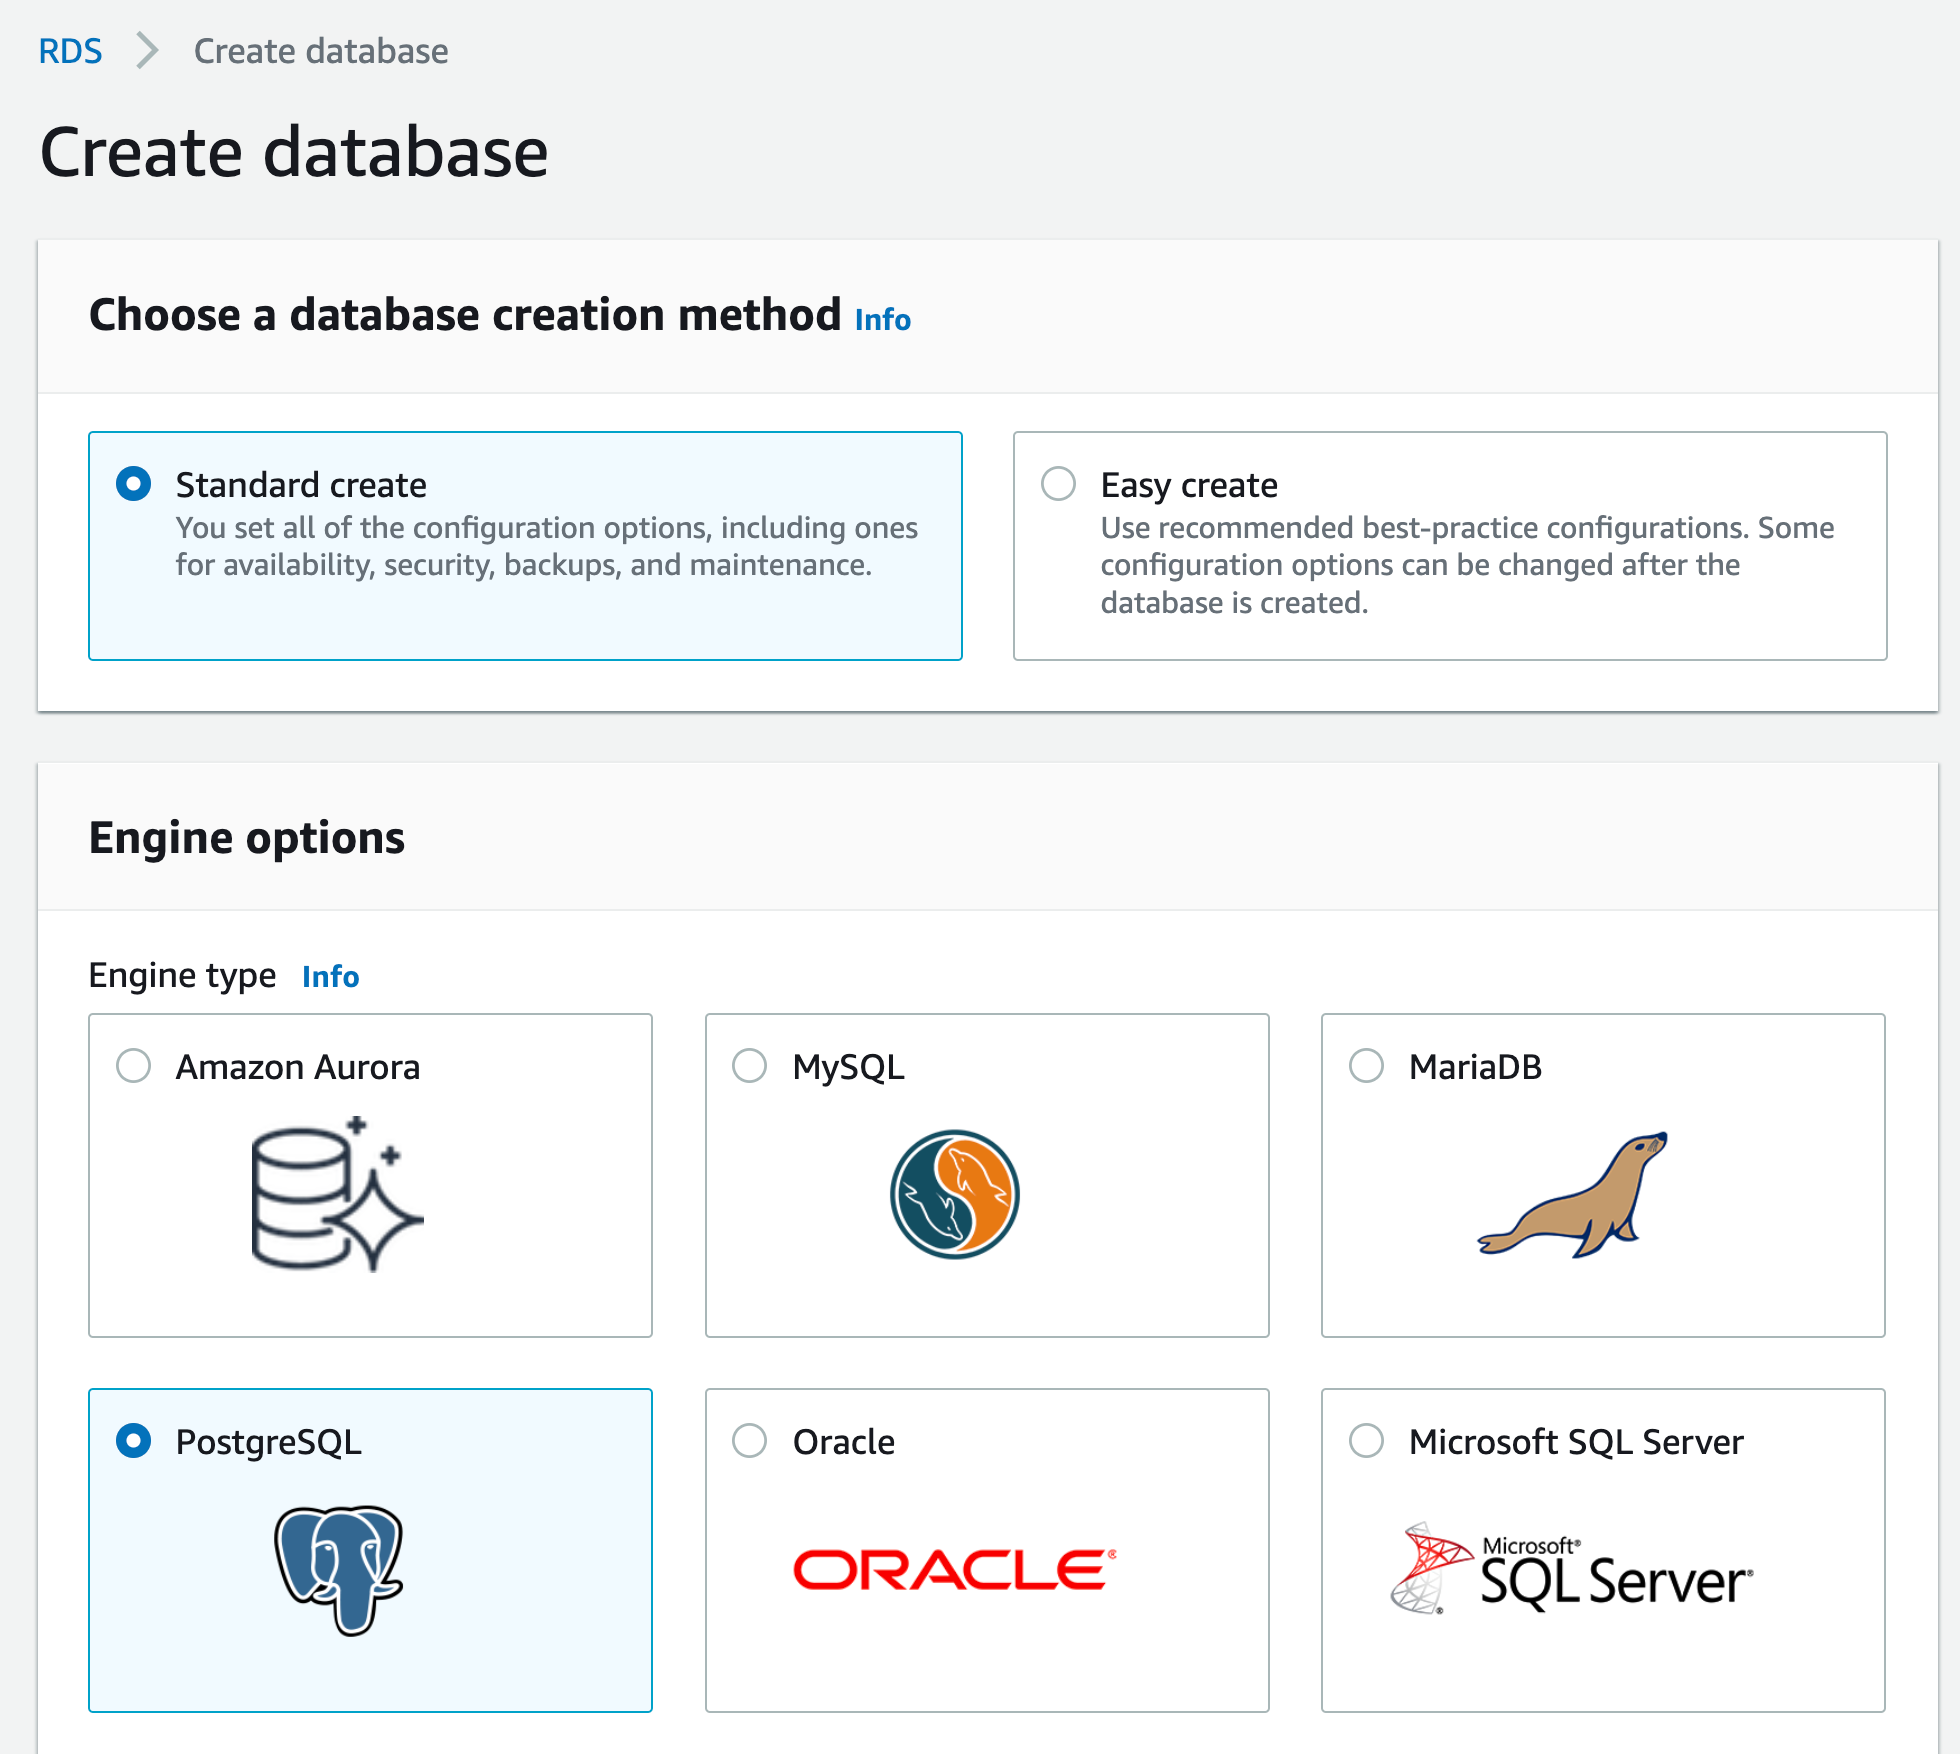Click the MySQL dolphin logo
The image size is (1960, 1754).
click(x=955, y=1194)
